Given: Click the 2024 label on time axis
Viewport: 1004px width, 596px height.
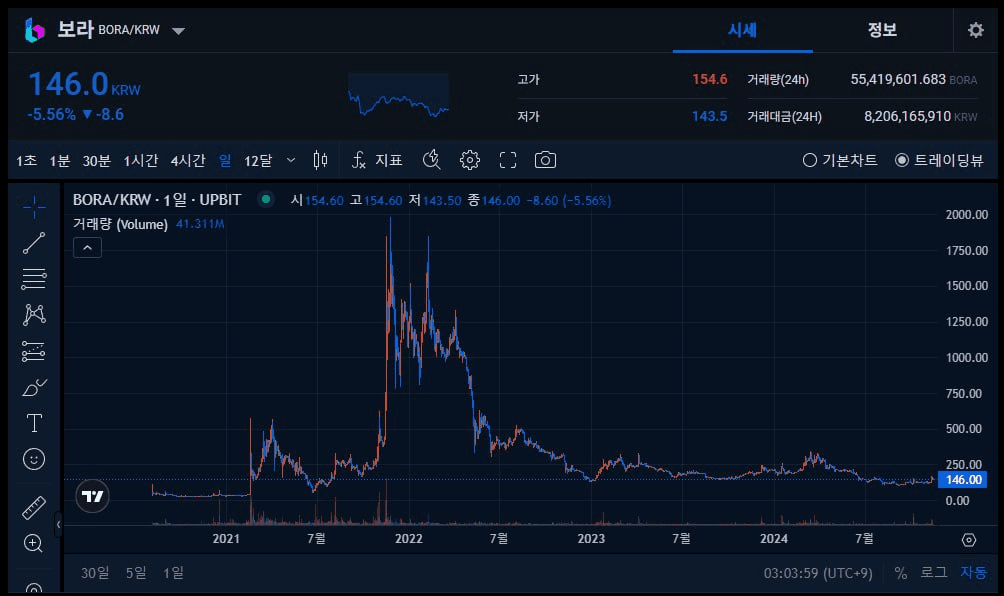Looking at the screenshot, I should [x=773, y=539].
